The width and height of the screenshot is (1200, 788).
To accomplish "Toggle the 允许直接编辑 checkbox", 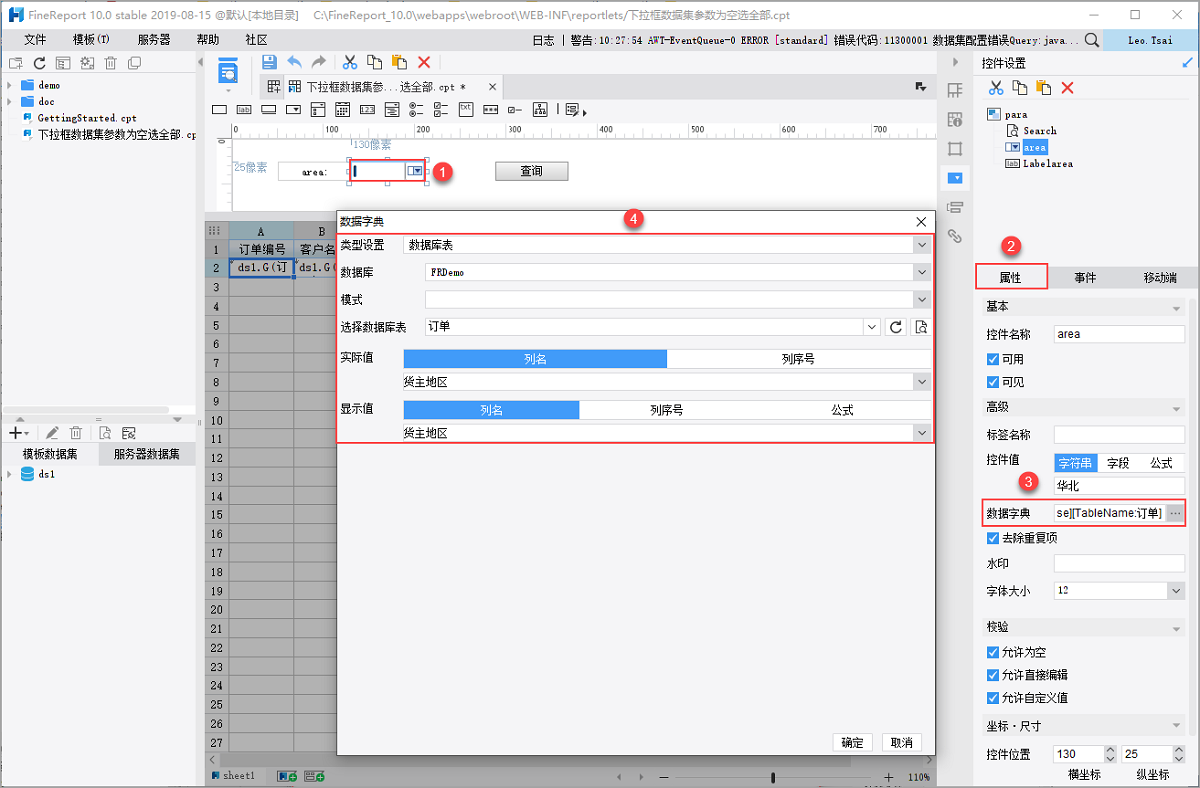I will pyautogui.click(x=993, y=675).
